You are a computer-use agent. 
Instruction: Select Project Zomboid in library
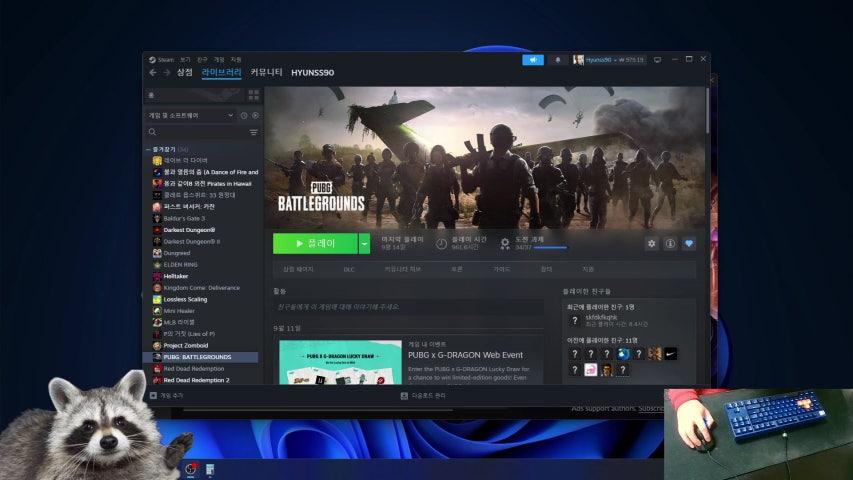click(186, 346)
